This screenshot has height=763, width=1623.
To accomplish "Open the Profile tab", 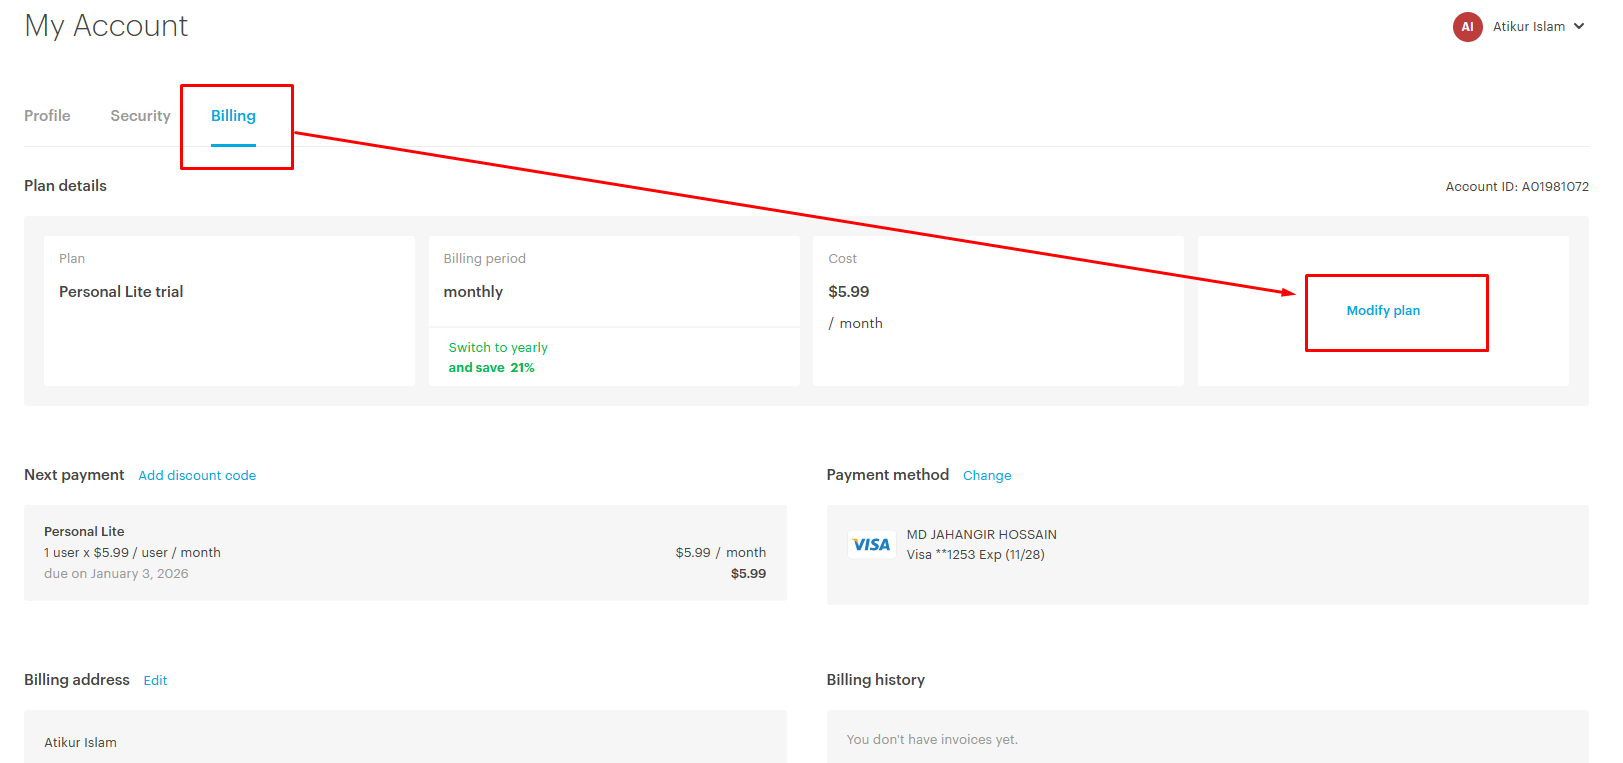I will [47, 116].
